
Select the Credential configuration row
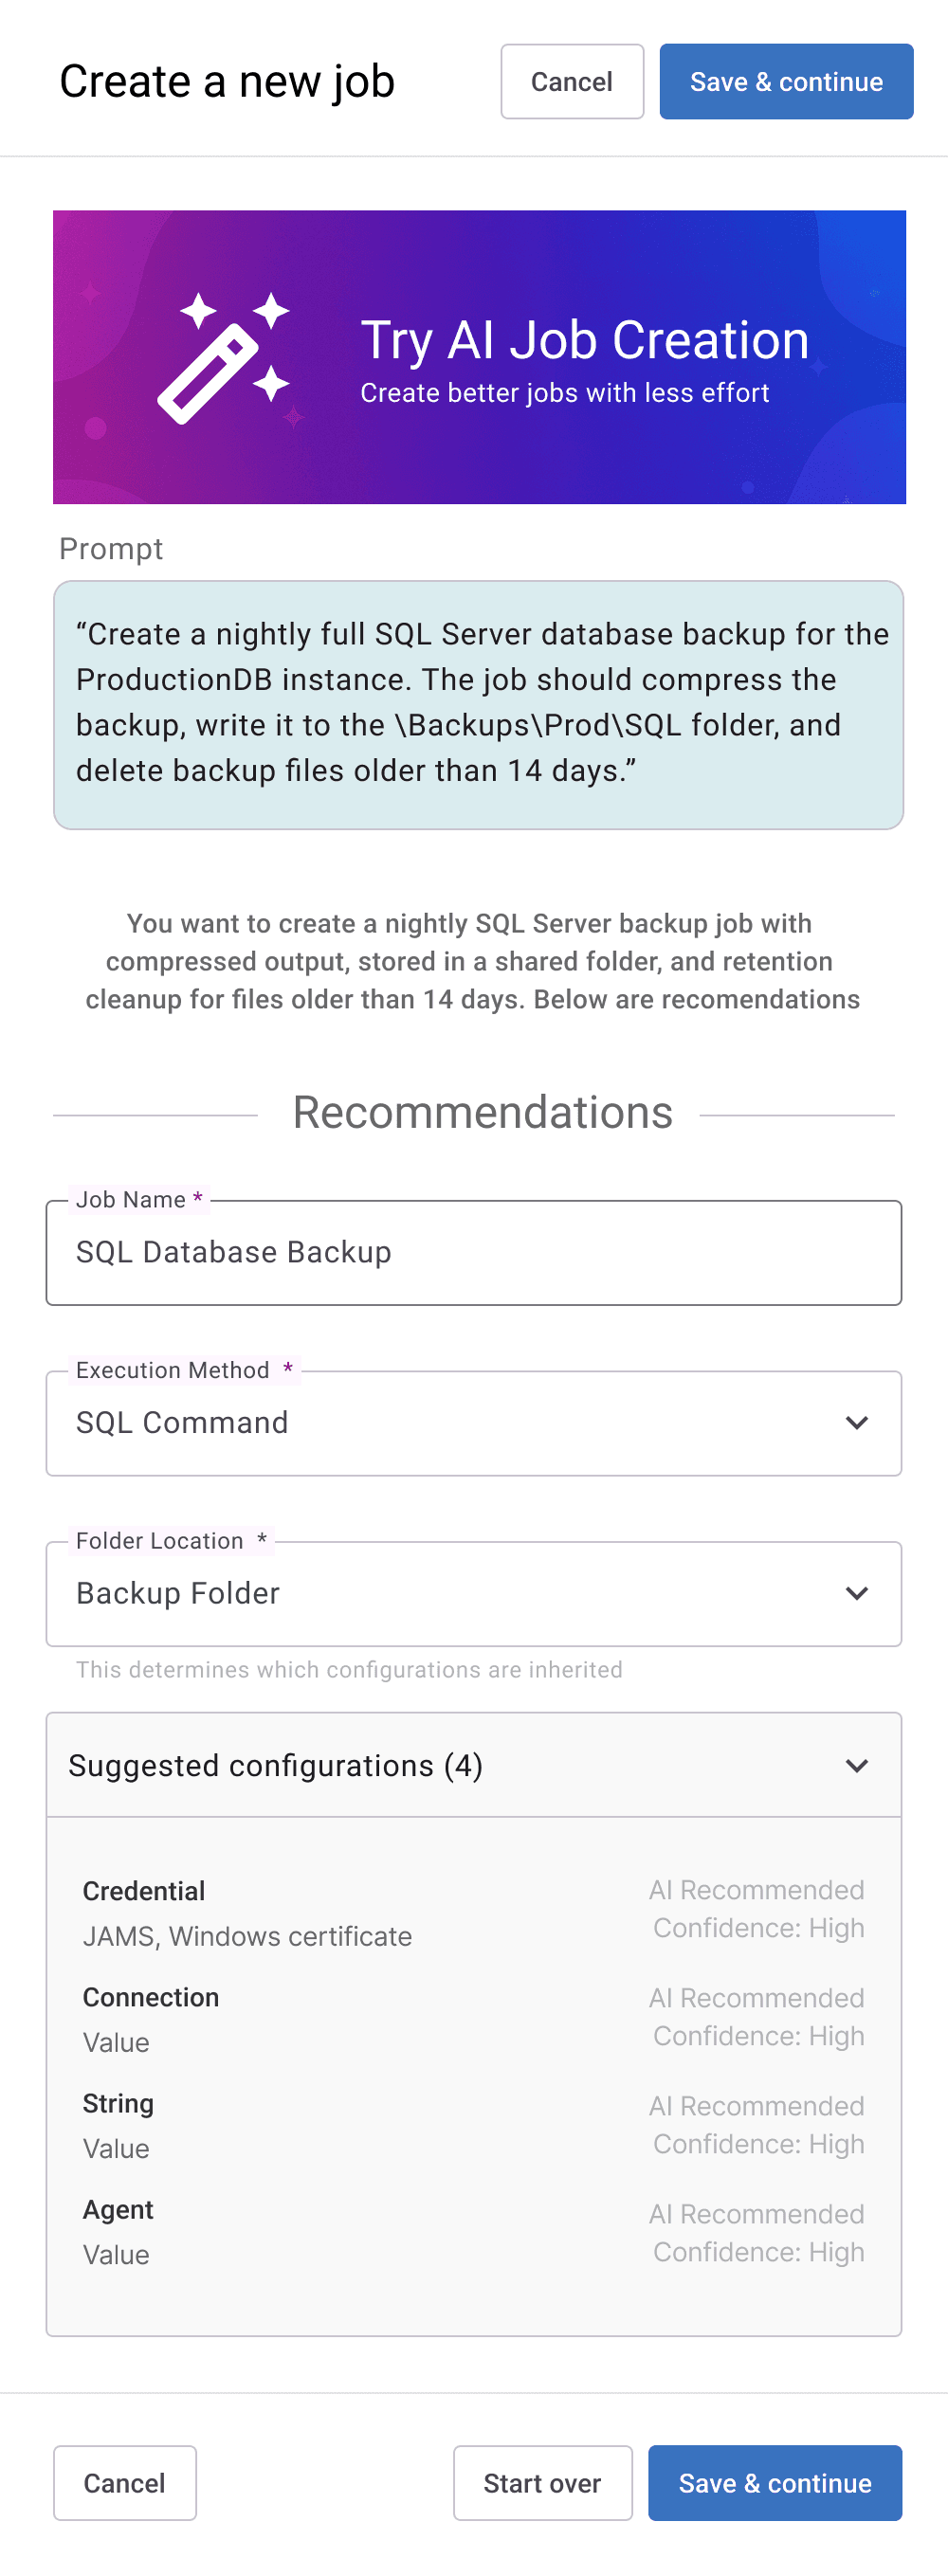pos(473,1912)
